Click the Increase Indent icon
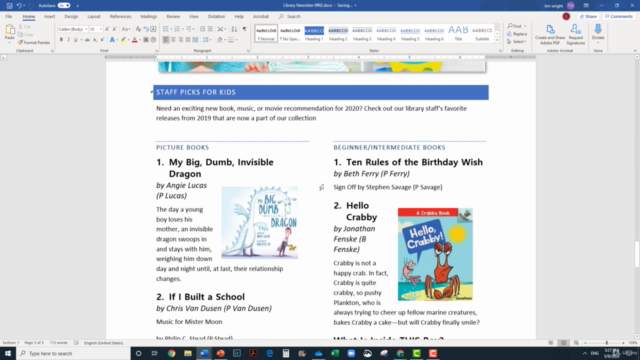This screenshot has width=640, height=360. point(210,29)
